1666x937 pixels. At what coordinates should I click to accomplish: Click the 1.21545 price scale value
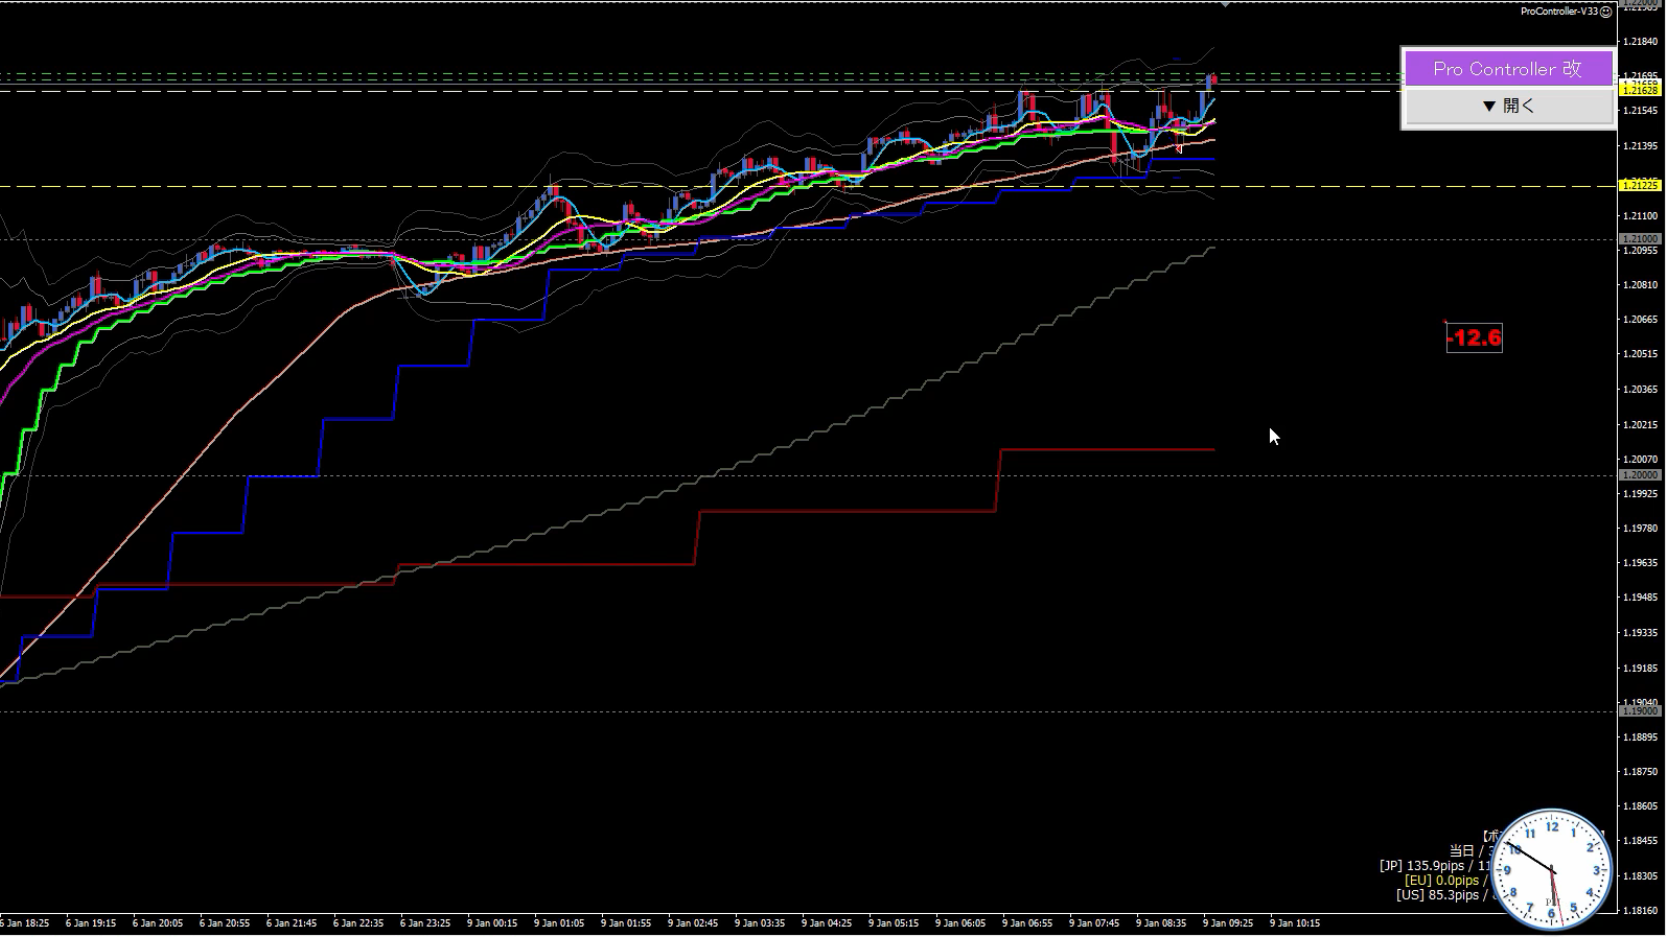click(1641, 111)
